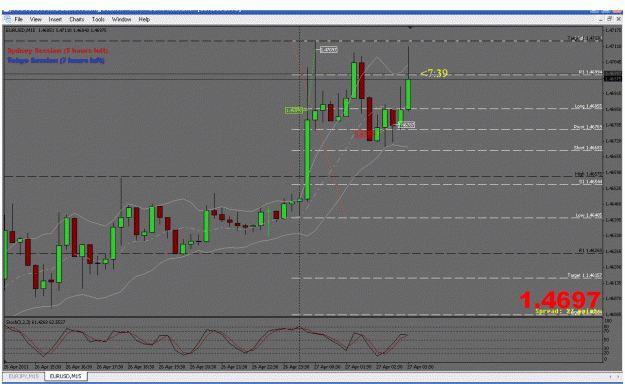Click the chart shift triangle marker
Viewport: 625px width, 384px height.
(x=410, y=28)
